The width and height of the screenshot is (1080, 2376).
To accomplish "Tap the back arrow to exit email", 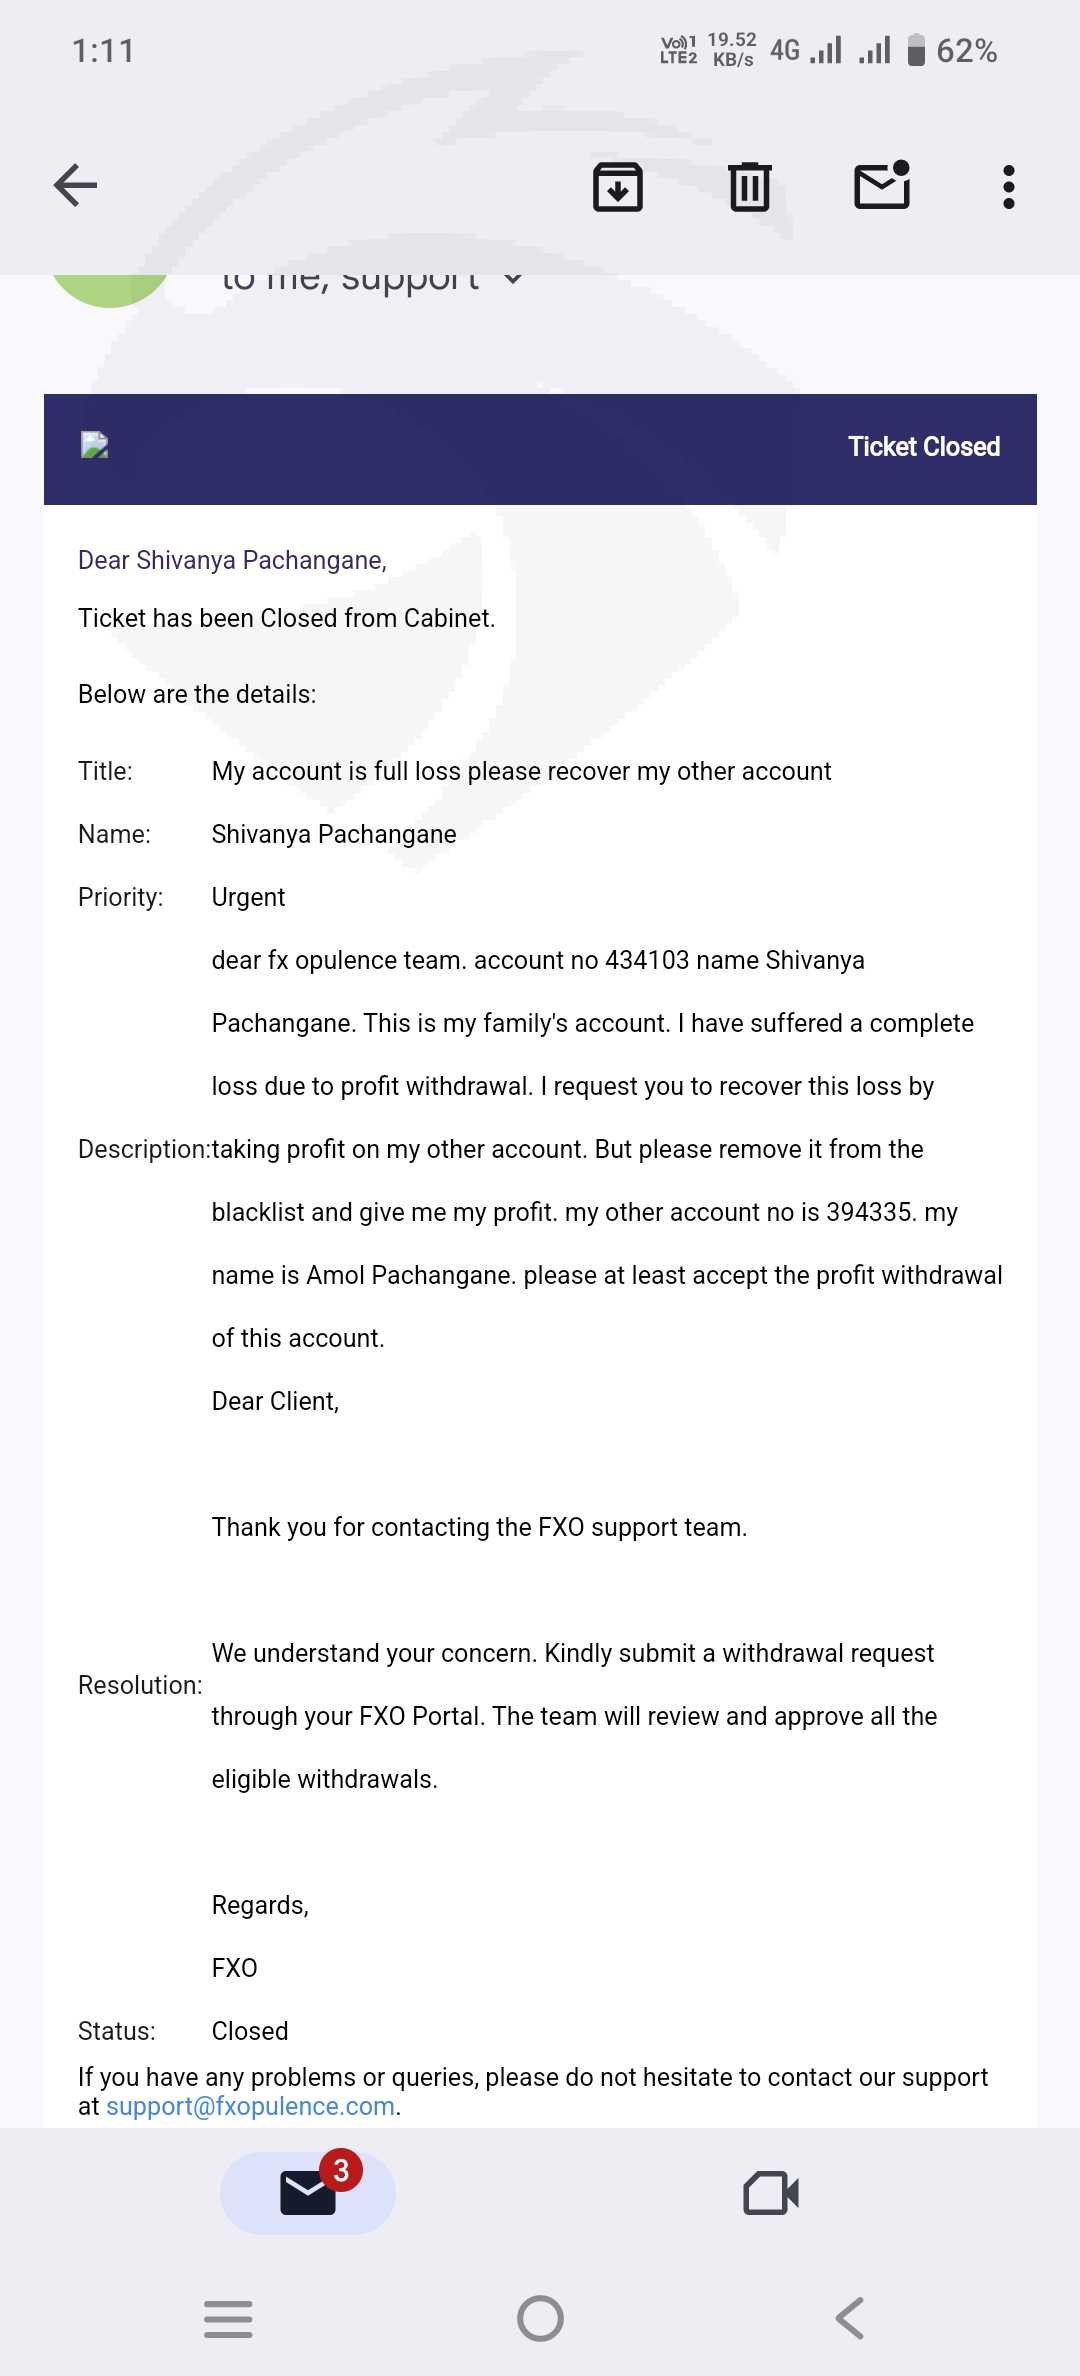I will [76, 186].
